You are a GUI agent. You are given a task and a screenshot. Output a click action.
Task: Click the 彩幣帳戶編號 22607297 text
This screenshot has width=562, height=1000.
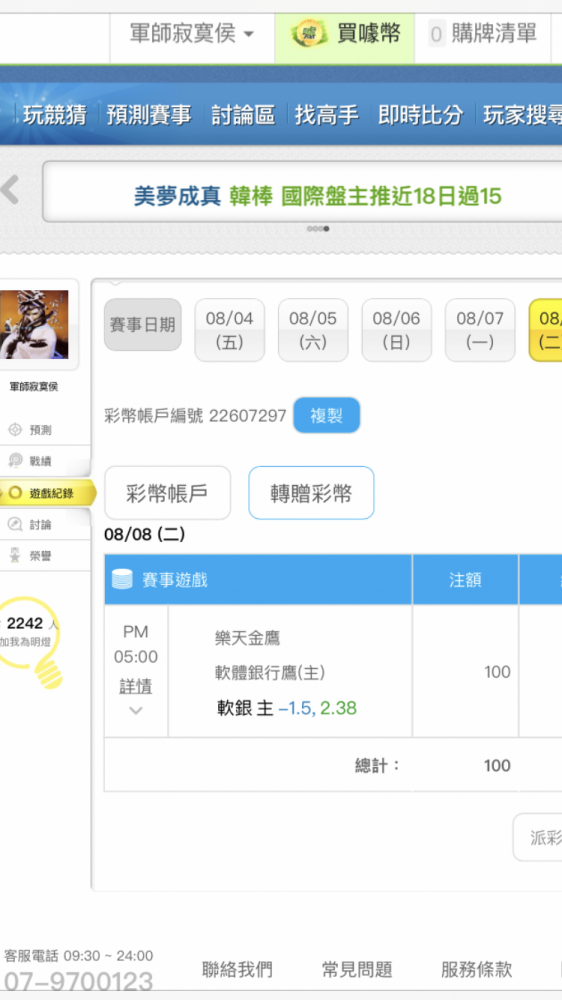195,416
